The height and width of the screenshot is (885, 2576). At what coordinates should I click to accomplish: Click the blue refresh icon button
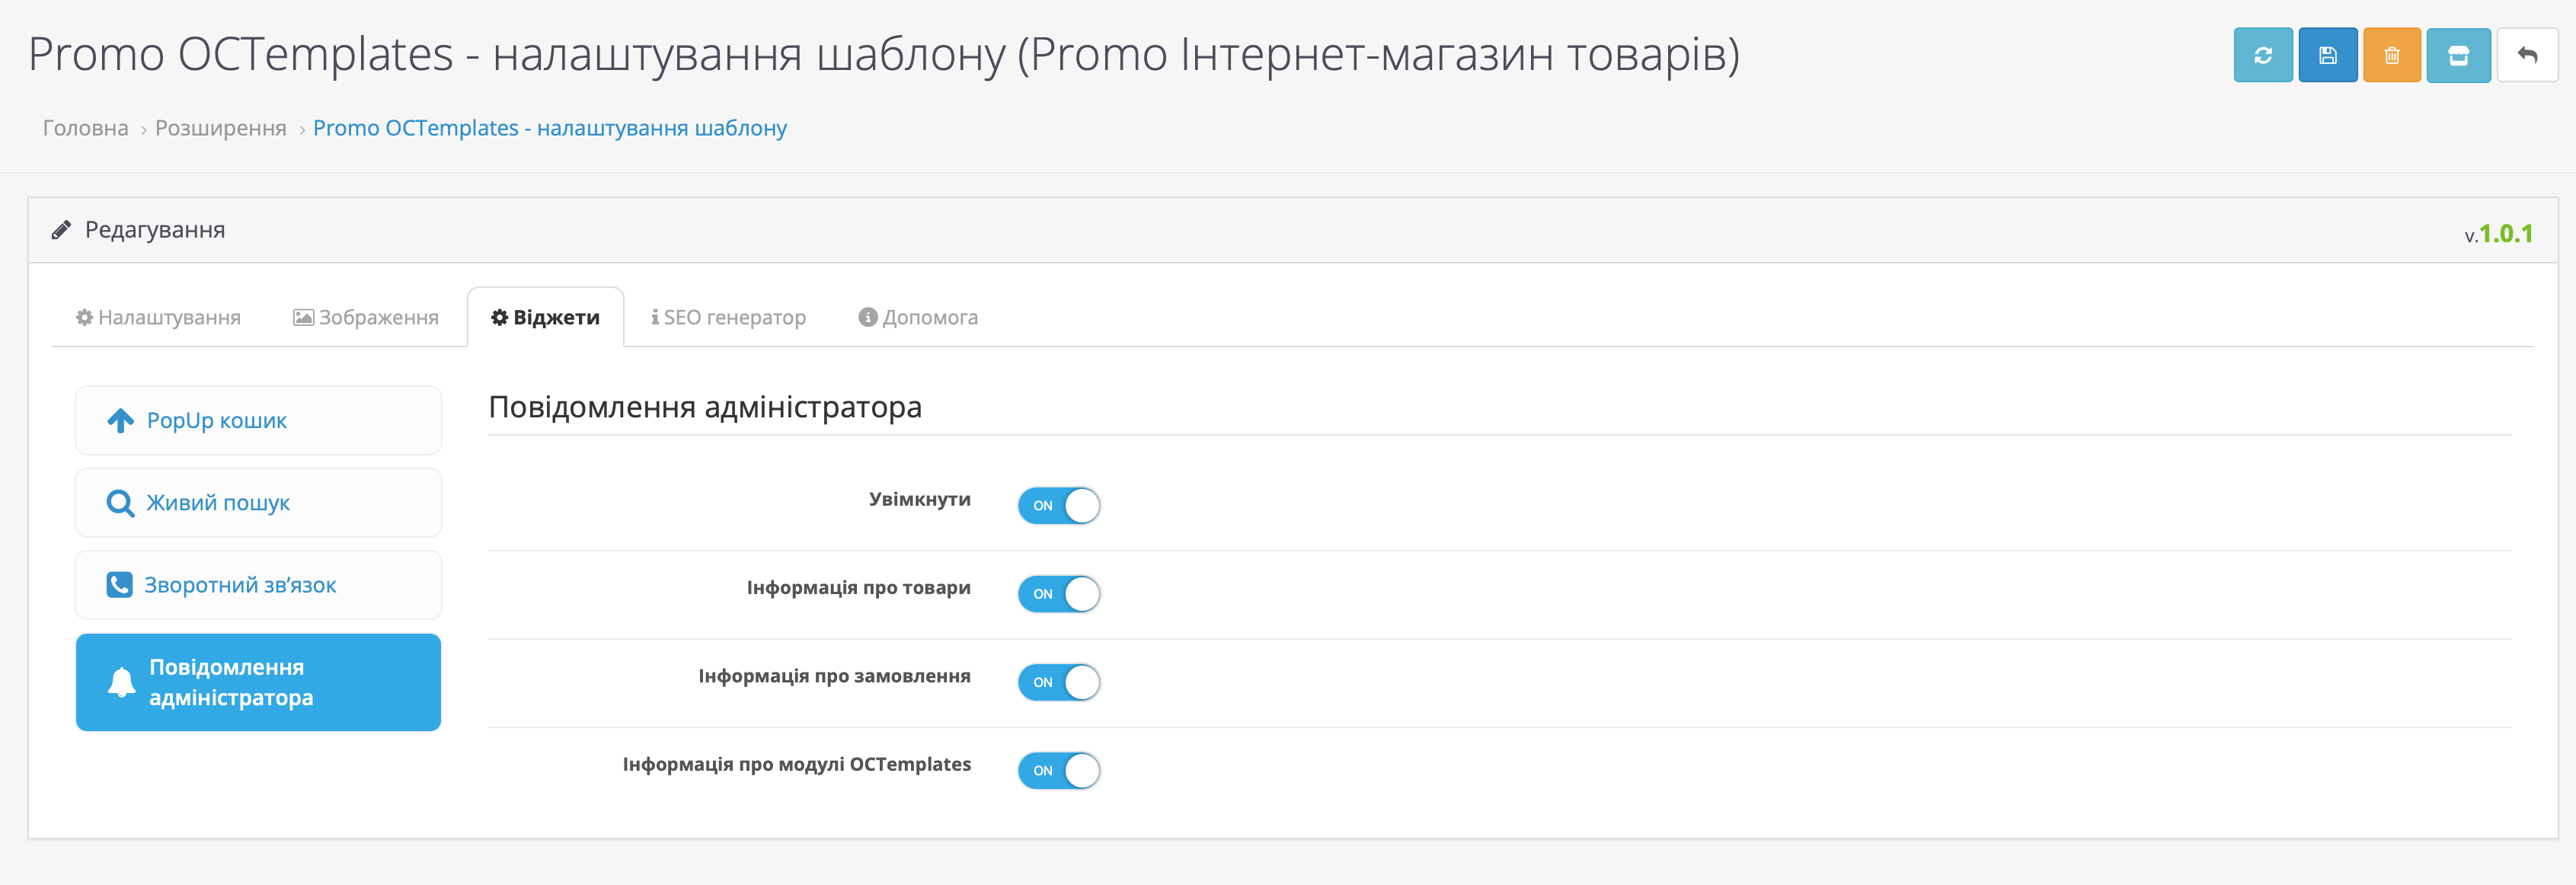tap(2262, 56)
